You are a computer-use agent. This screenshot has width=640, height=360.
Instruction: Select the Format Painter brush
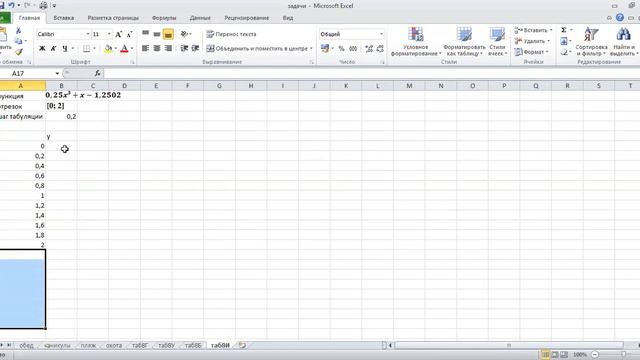(18, 52)
